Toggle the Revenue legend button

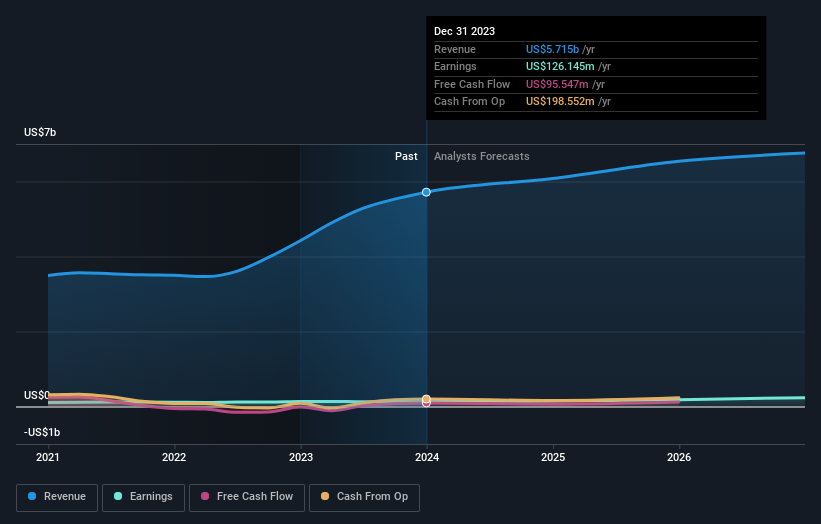(x=57, y=497)
